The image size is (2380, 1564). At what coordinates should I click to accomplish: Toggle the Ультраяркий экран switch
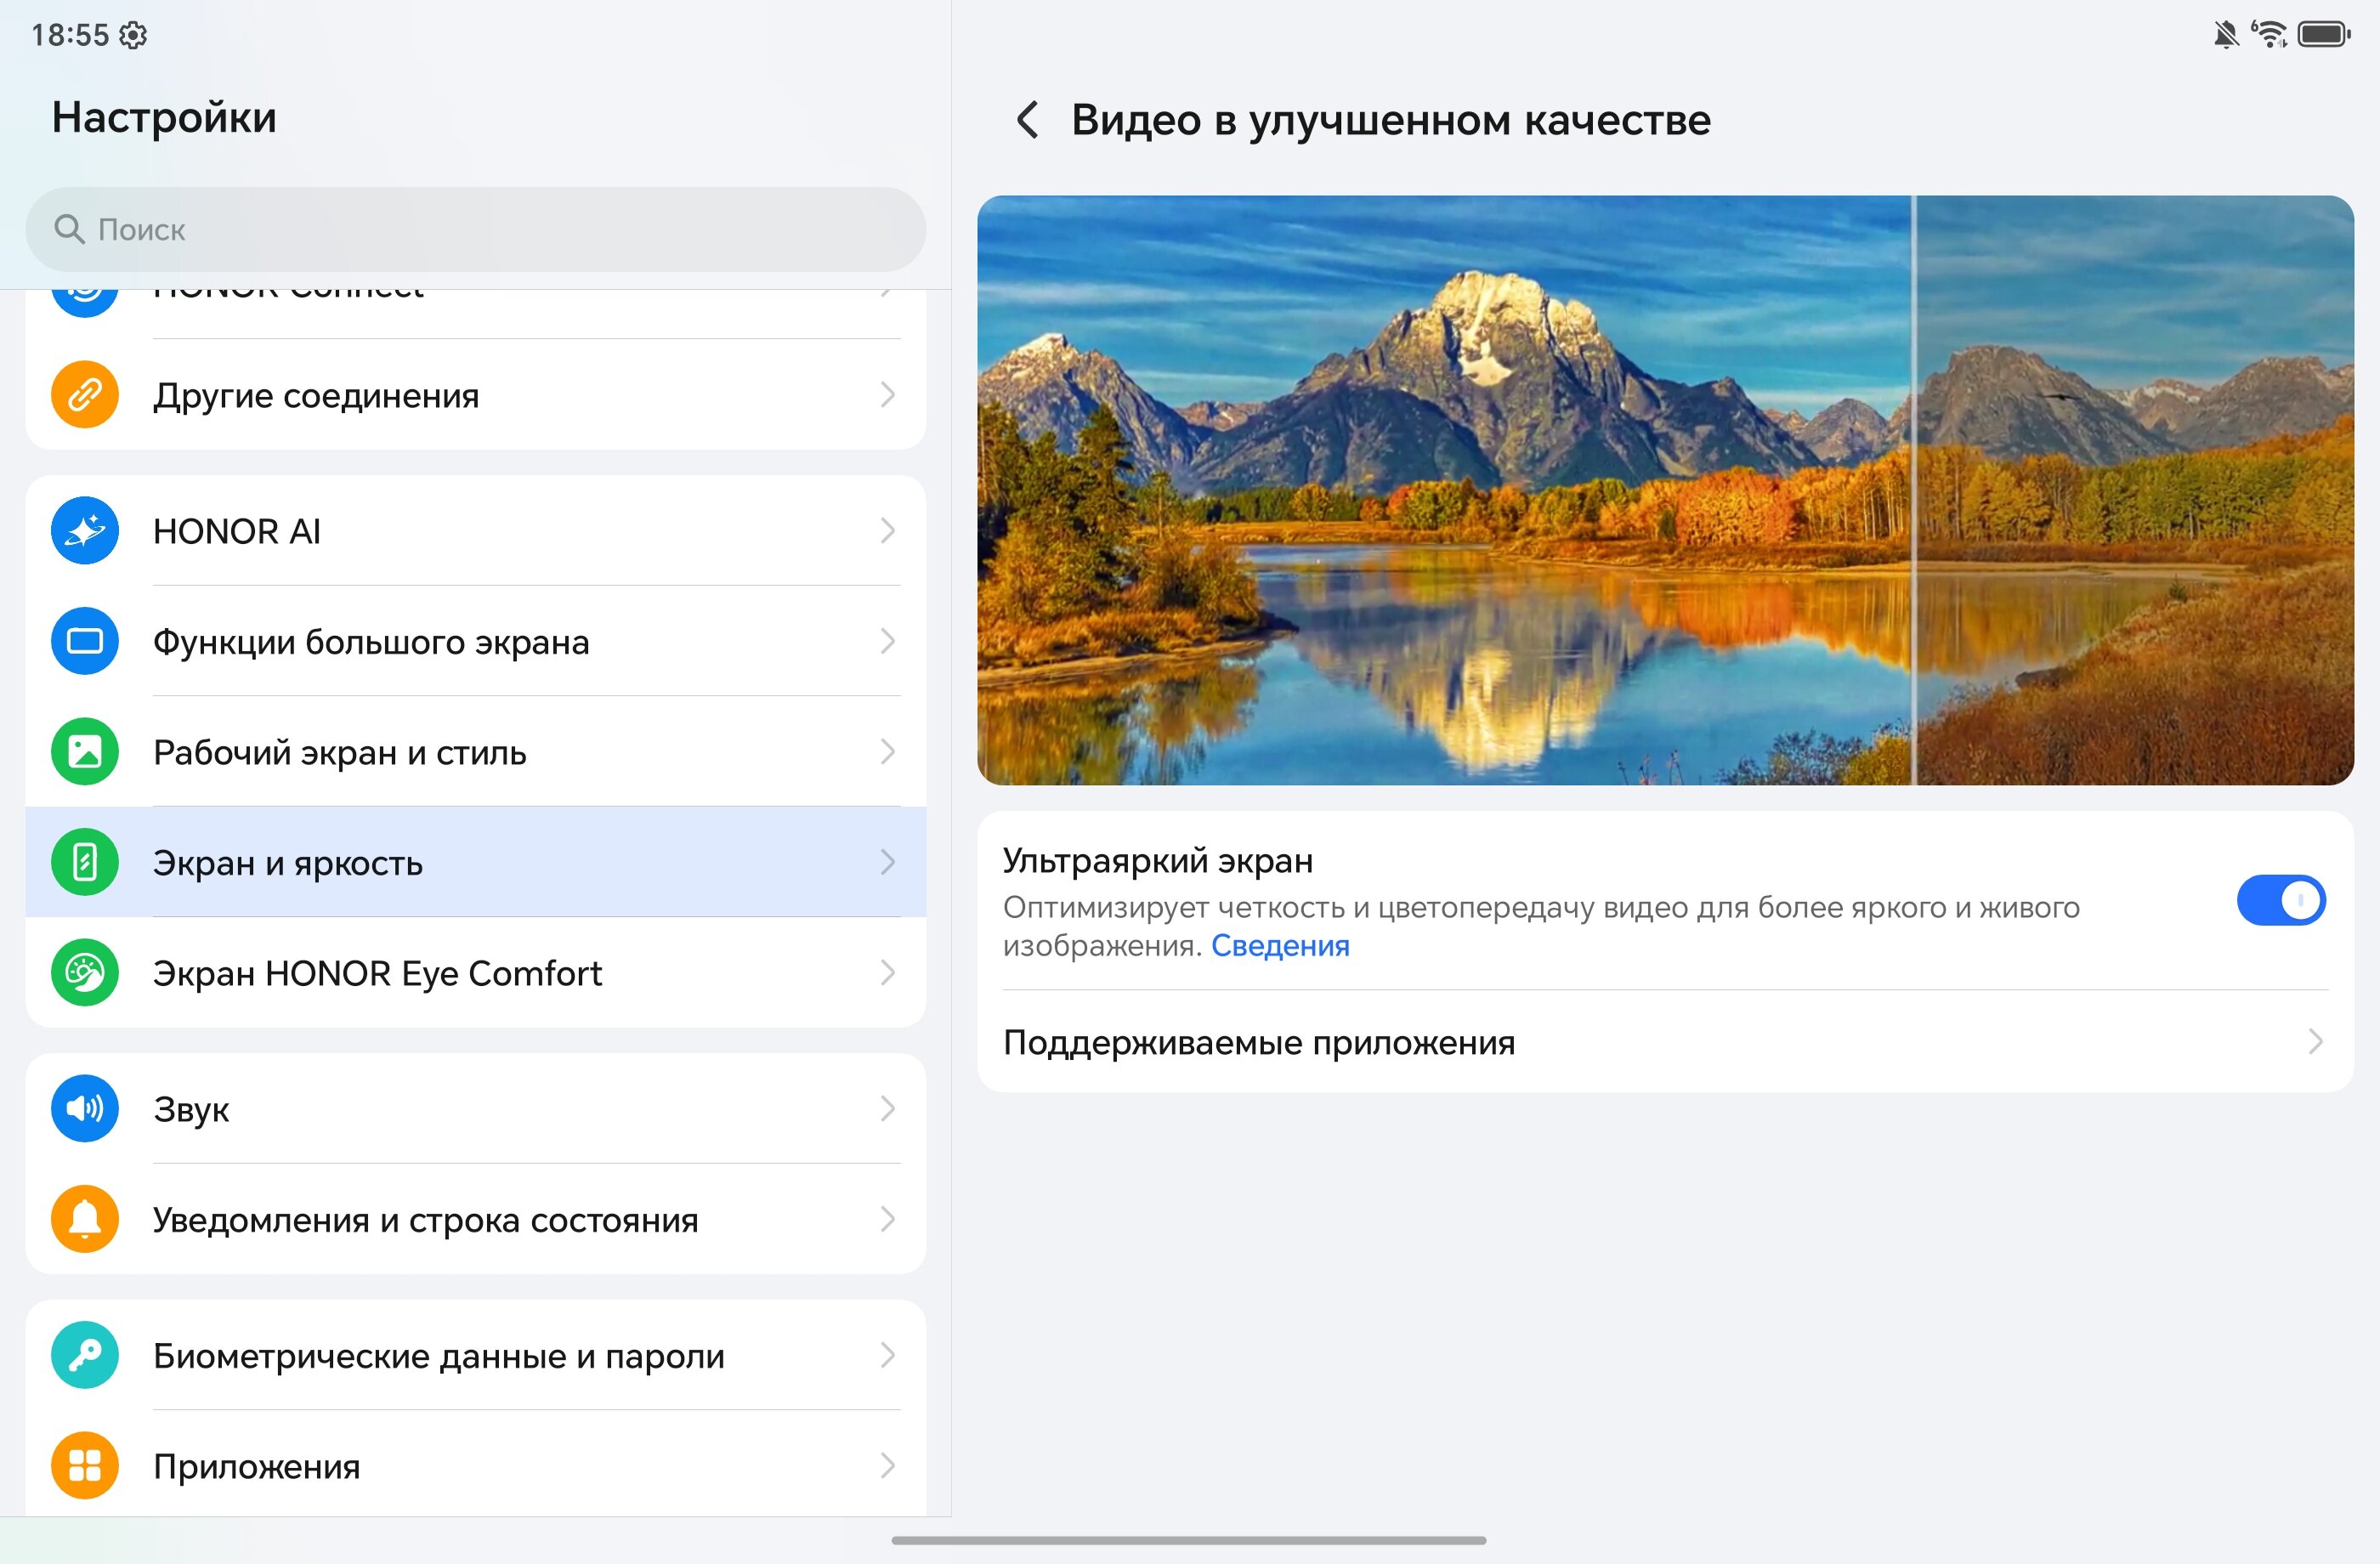click(x=2281, y=900)
